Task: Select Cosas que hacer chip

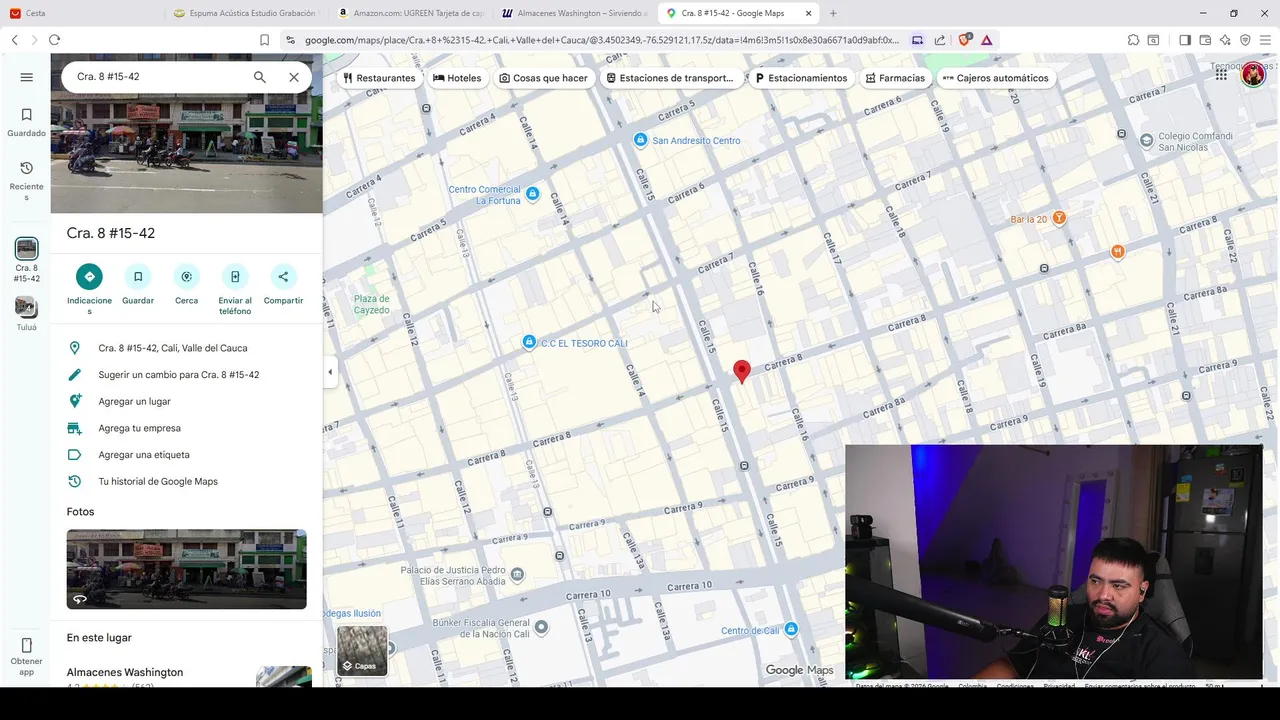Action: (543, 78)
